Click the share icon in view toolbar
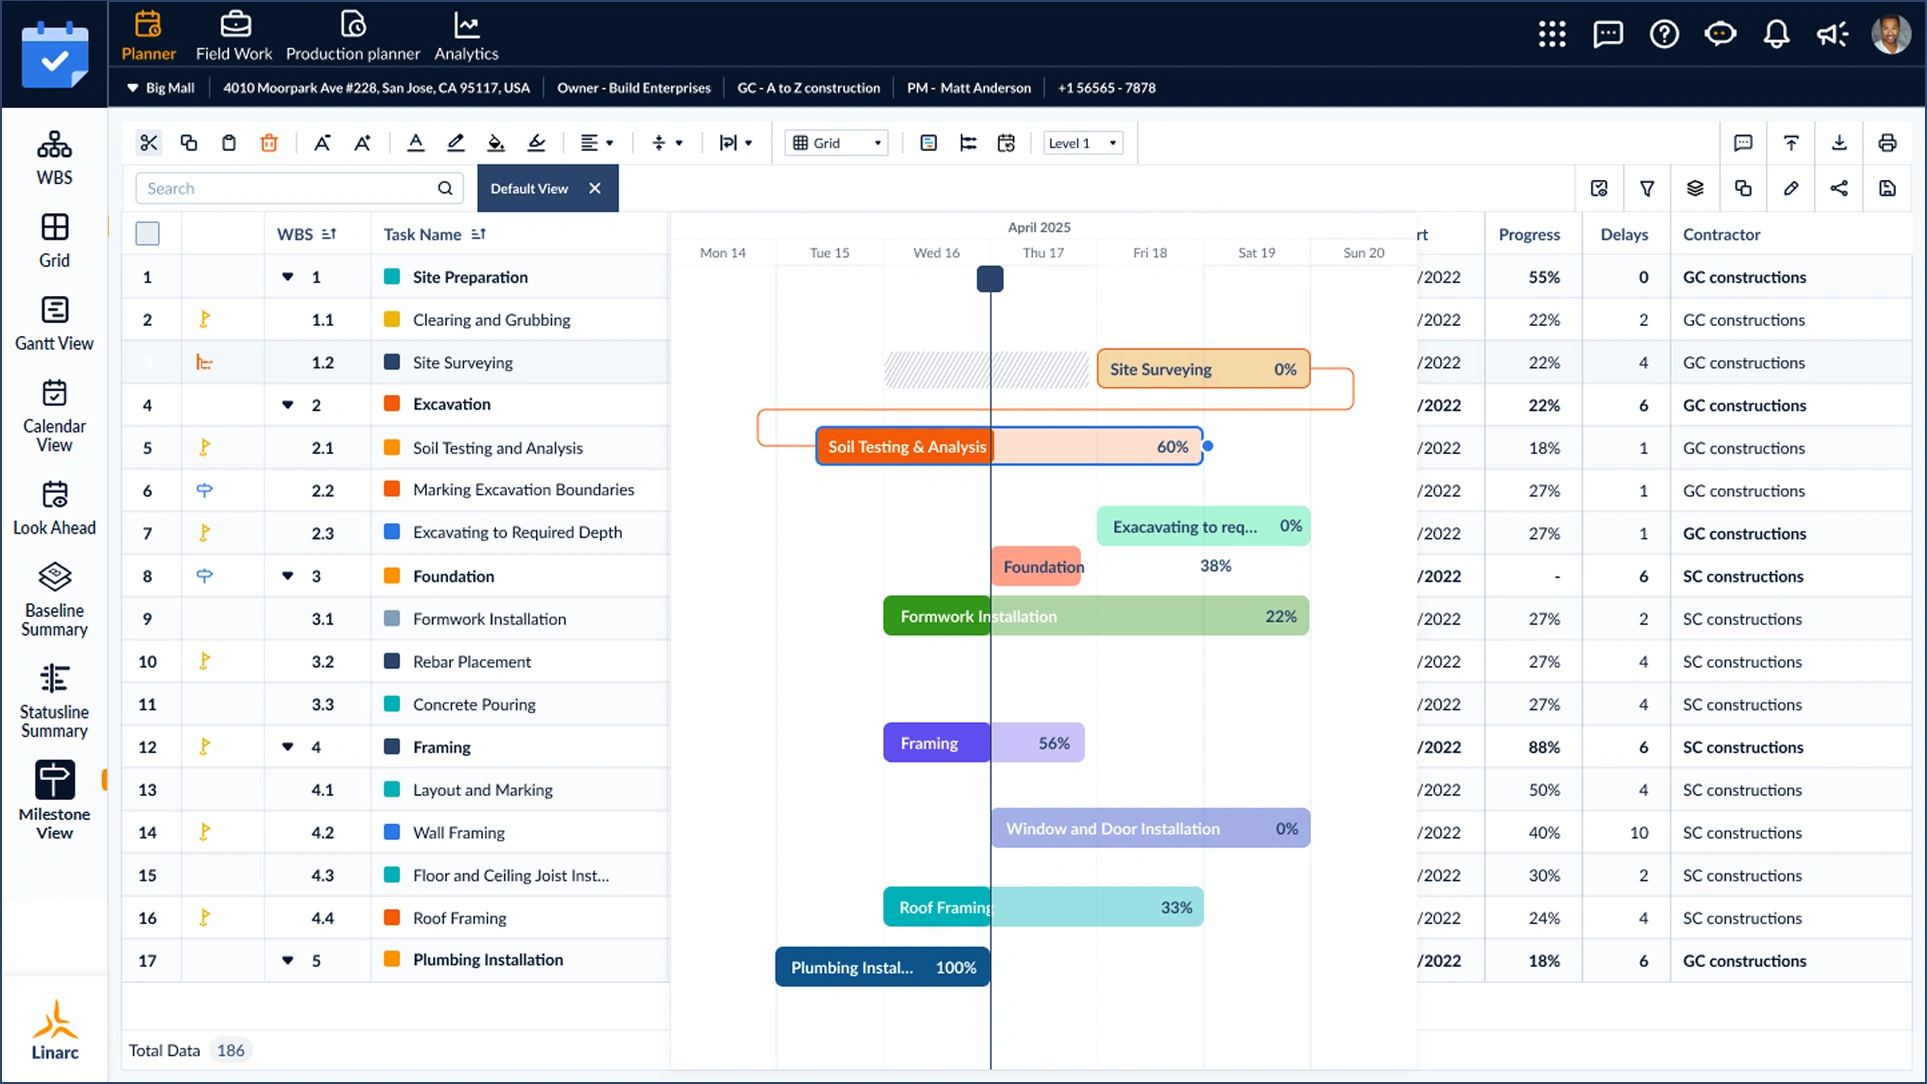The image size is (1927, 1084). pos(1838,188)
